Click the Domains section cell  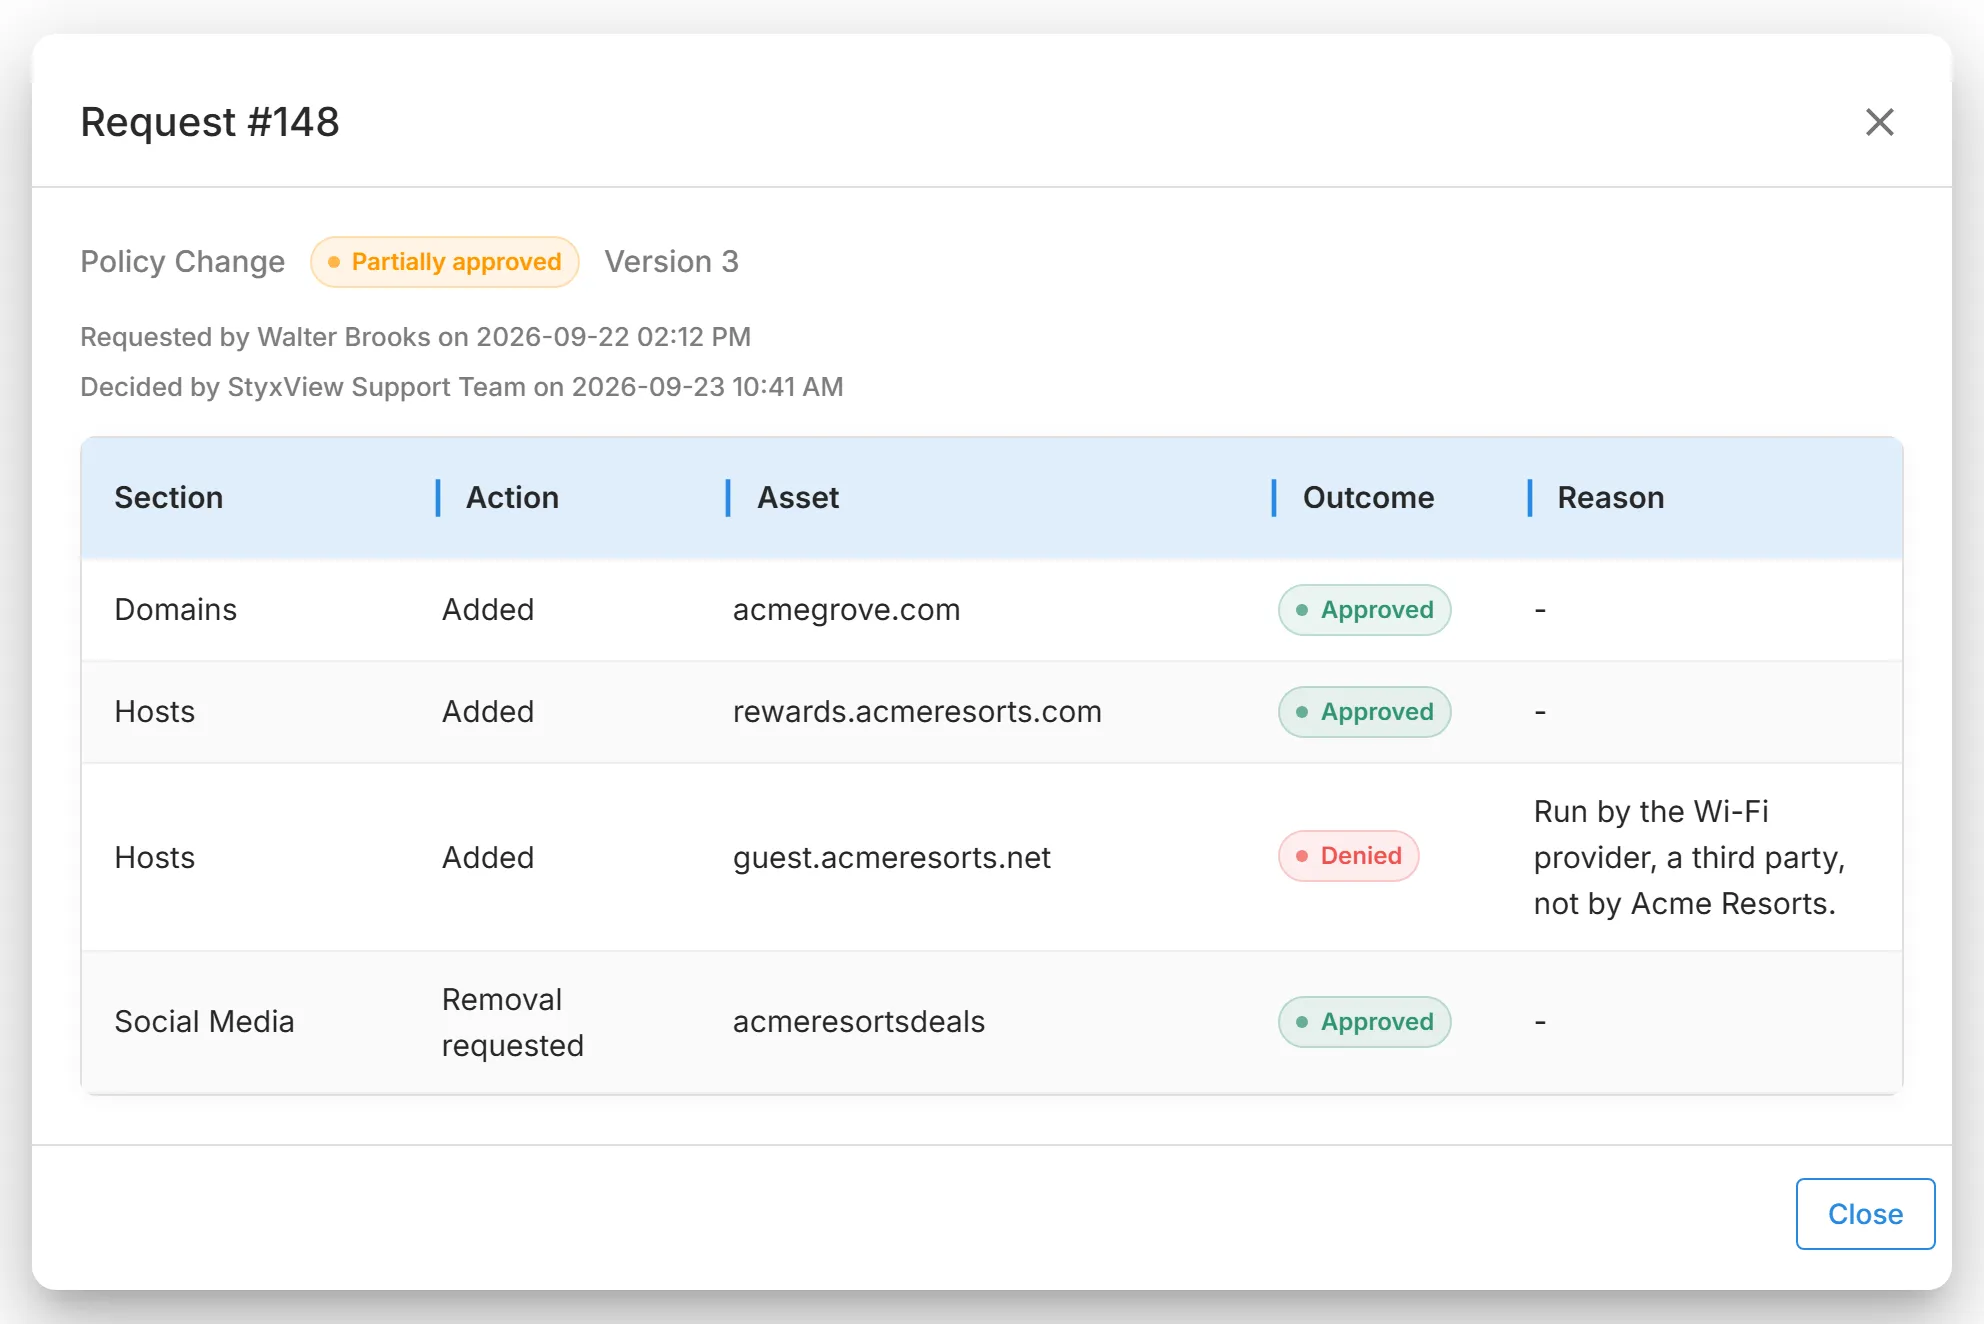175,610
